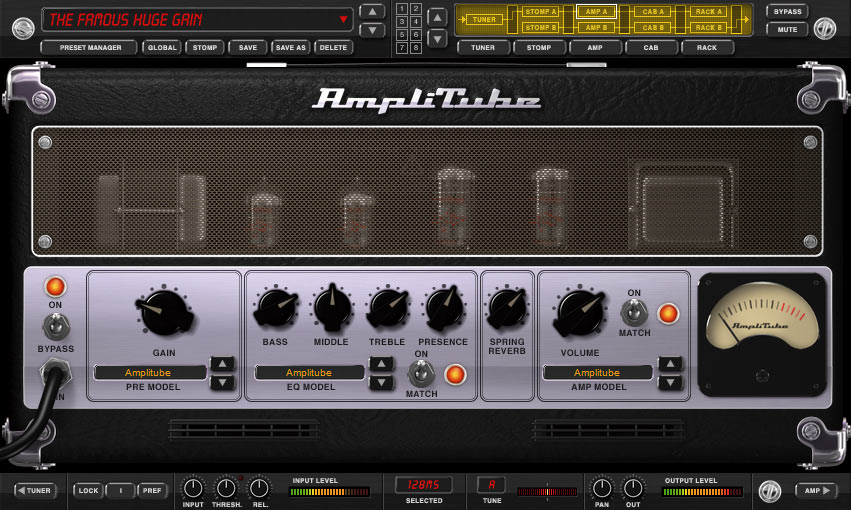Select Rack B block in signal chain

point(709,28)
